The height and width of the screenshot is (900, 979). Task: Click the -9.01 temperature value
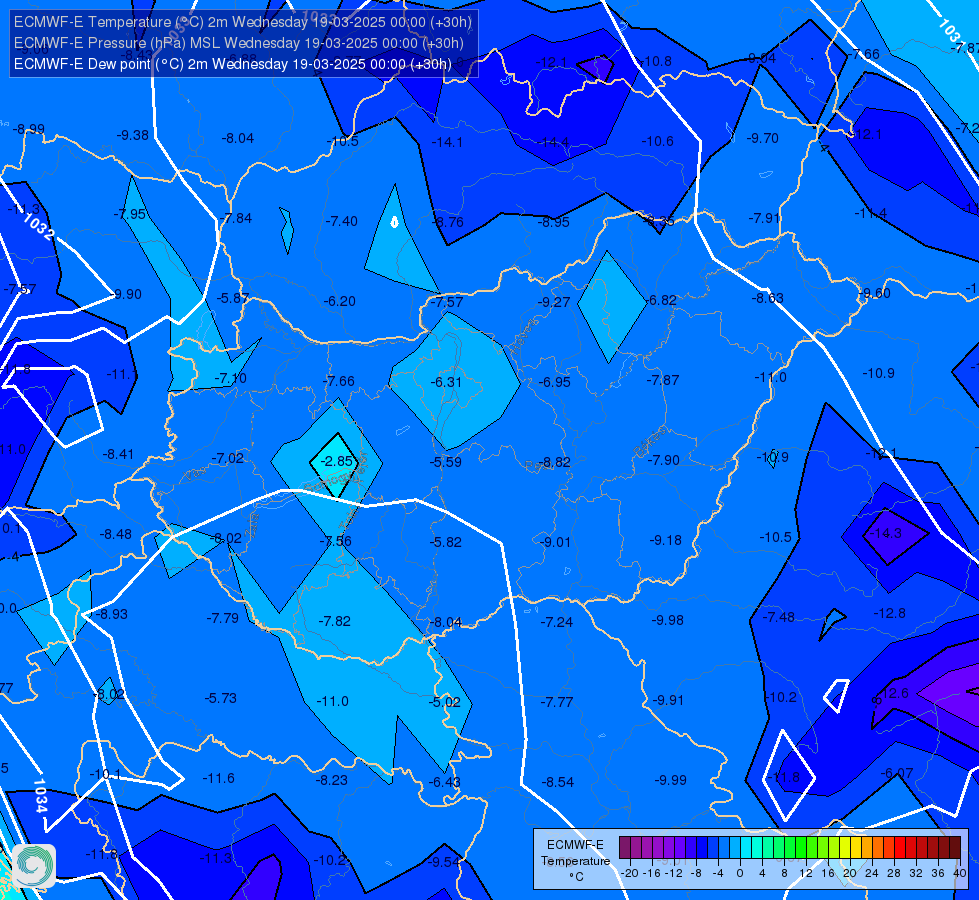click(x=555, y=542)
